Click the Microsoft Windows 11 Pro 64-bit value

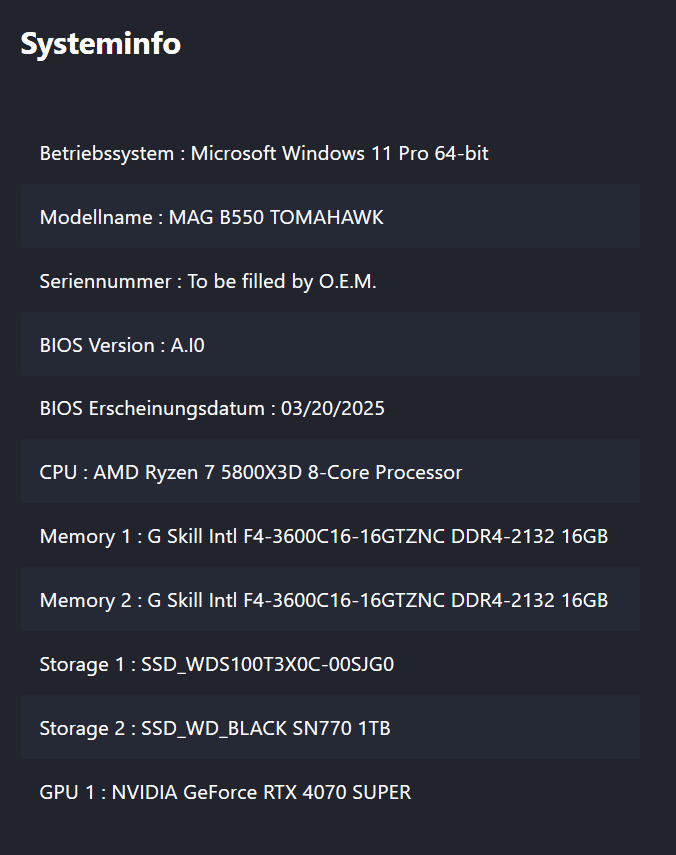coord(339,153)
